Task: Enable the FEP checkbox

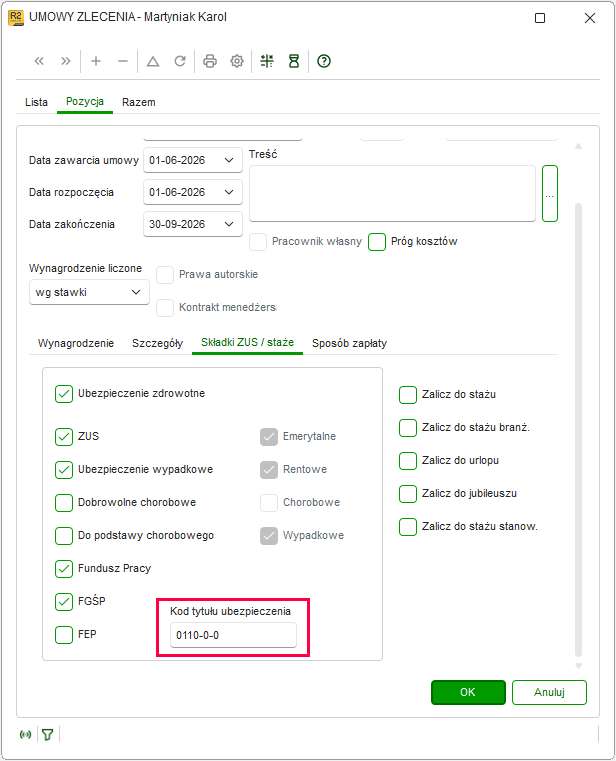Action: [x=64, y=635]
